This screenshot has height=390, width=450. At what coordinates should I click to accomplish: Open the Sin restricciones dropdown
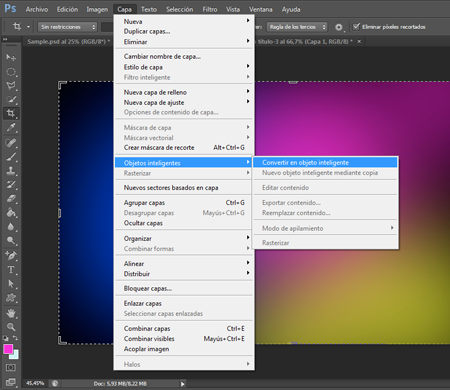coord(67,27)
